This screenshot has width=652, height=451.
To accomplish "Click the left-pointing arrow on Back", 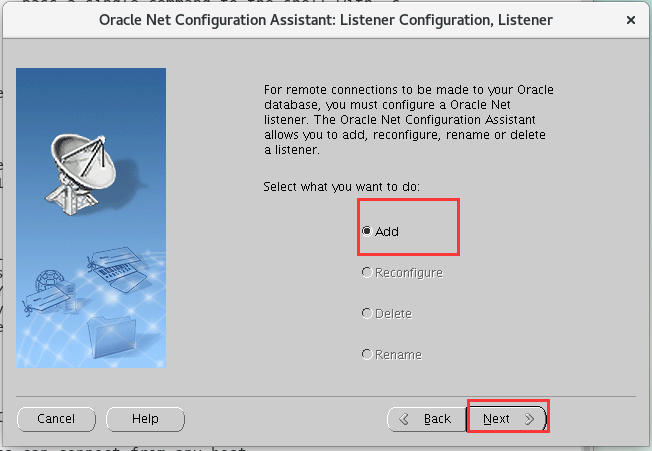I will [x=407, y=419].
